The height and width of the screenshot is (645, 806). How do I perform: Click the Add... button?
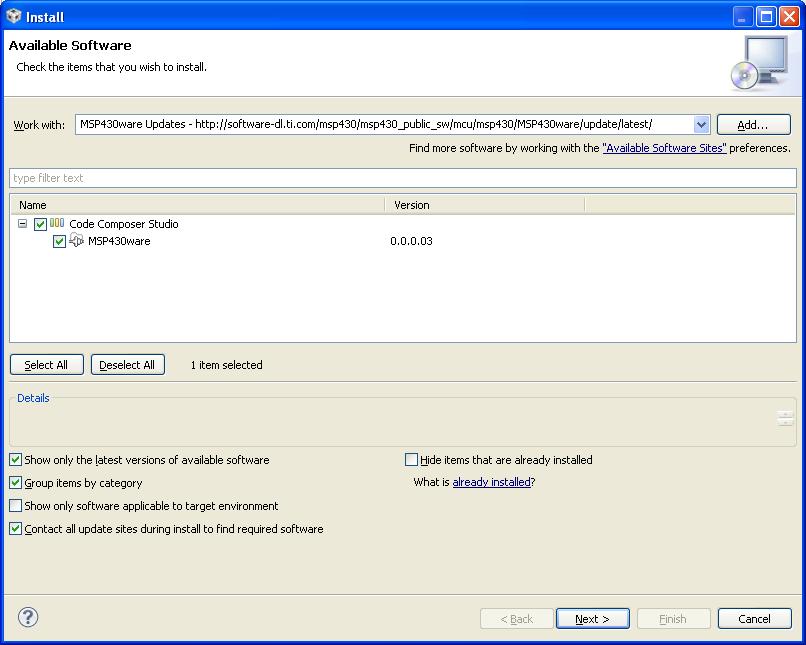pos(753,124)
